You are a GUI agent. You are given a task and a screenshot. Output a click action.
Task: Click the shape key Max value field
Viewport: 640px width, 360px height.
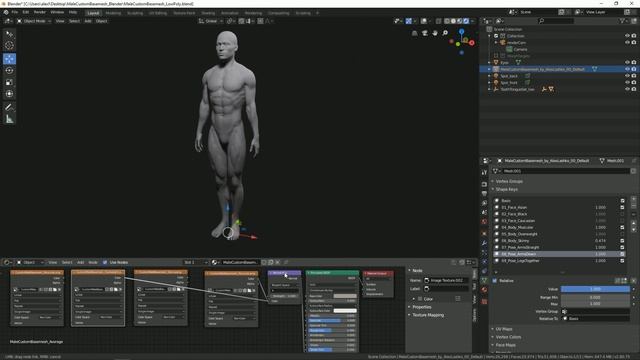click(x=595, y=304)
